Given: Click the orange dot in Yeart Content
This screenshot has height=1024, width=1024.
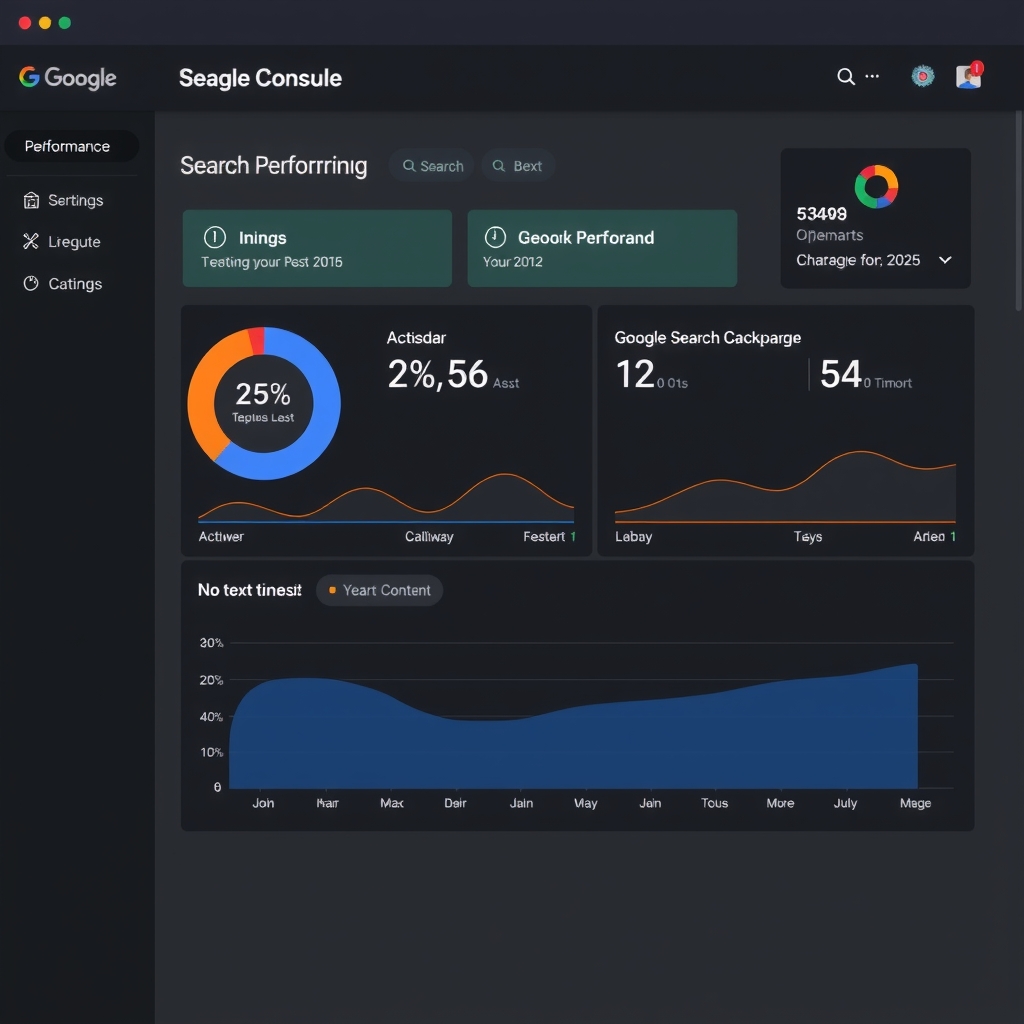Looking at the screenshot, I should (332, 590).
